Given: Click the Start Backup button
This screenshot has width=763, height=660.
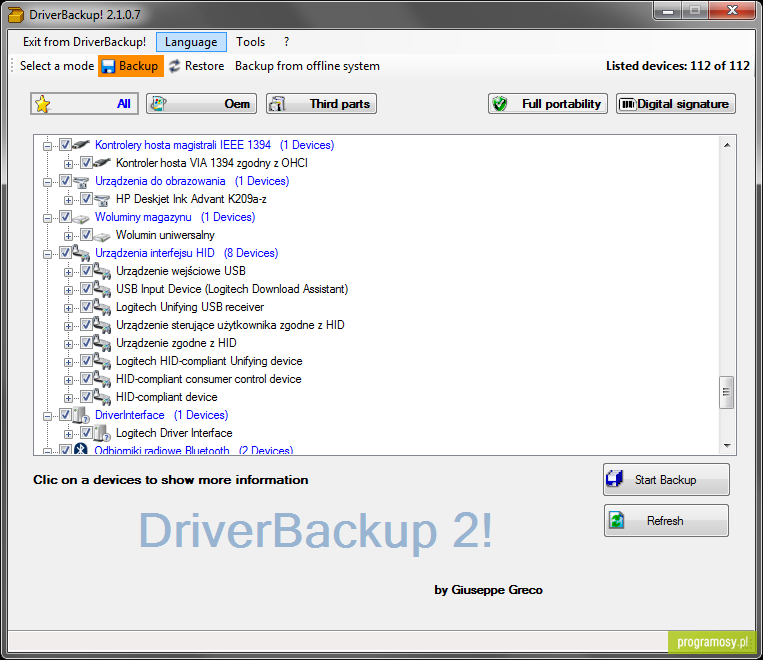Looking at the screenshot, I should pyautogui.click(x=666, y=479).
